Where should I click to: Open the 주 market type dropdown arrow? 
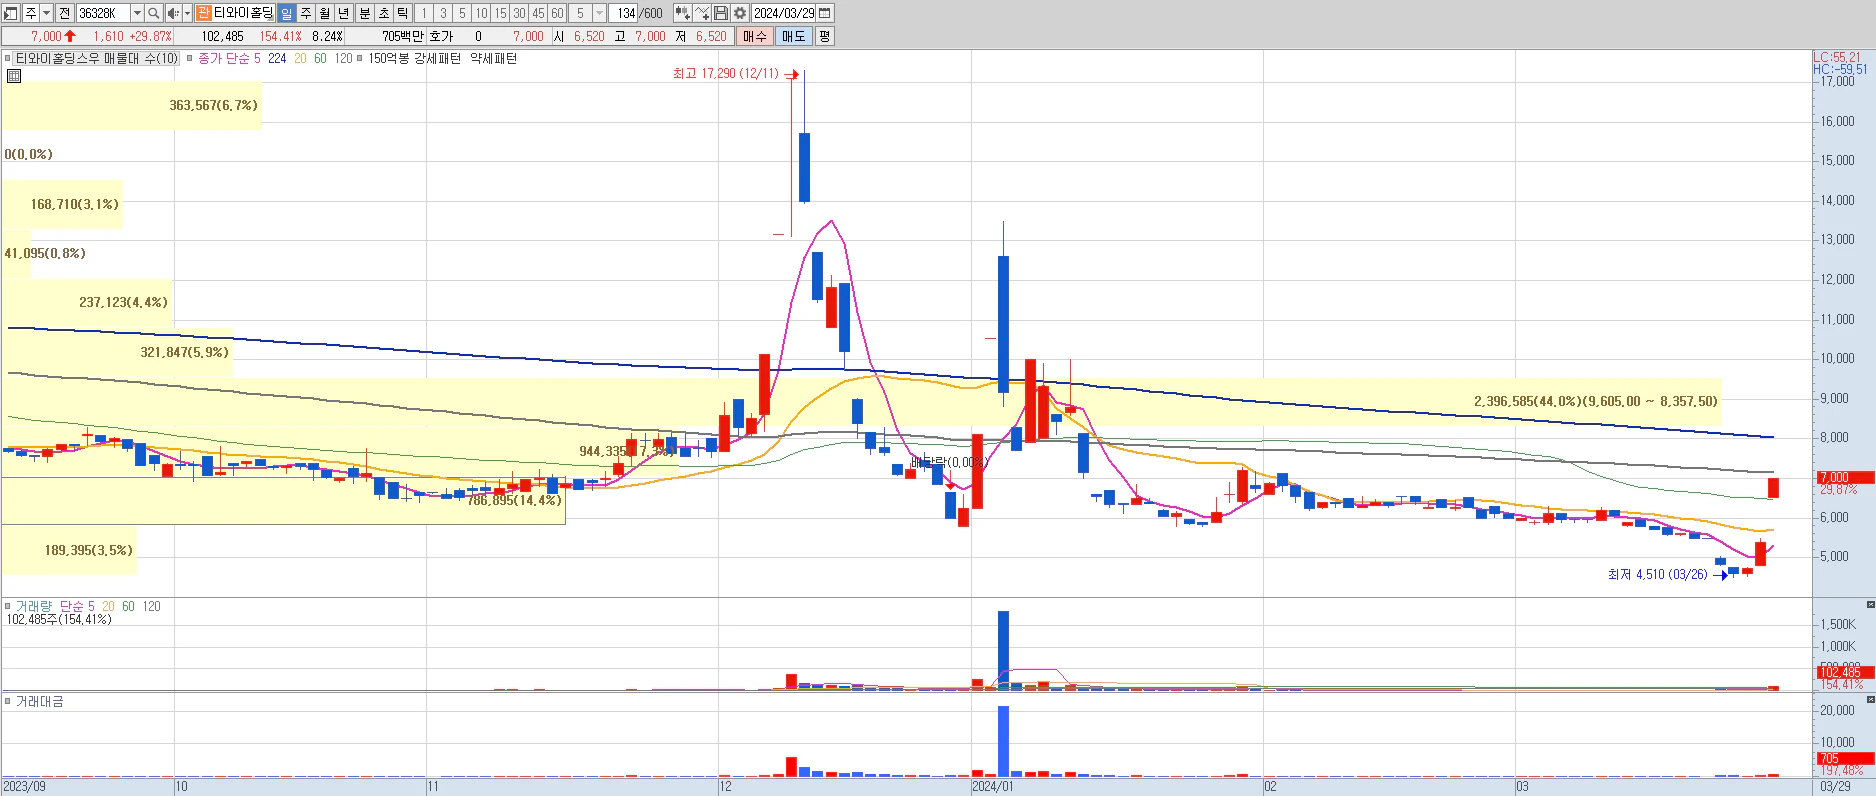pyautogui.click(x=46, y=13)
